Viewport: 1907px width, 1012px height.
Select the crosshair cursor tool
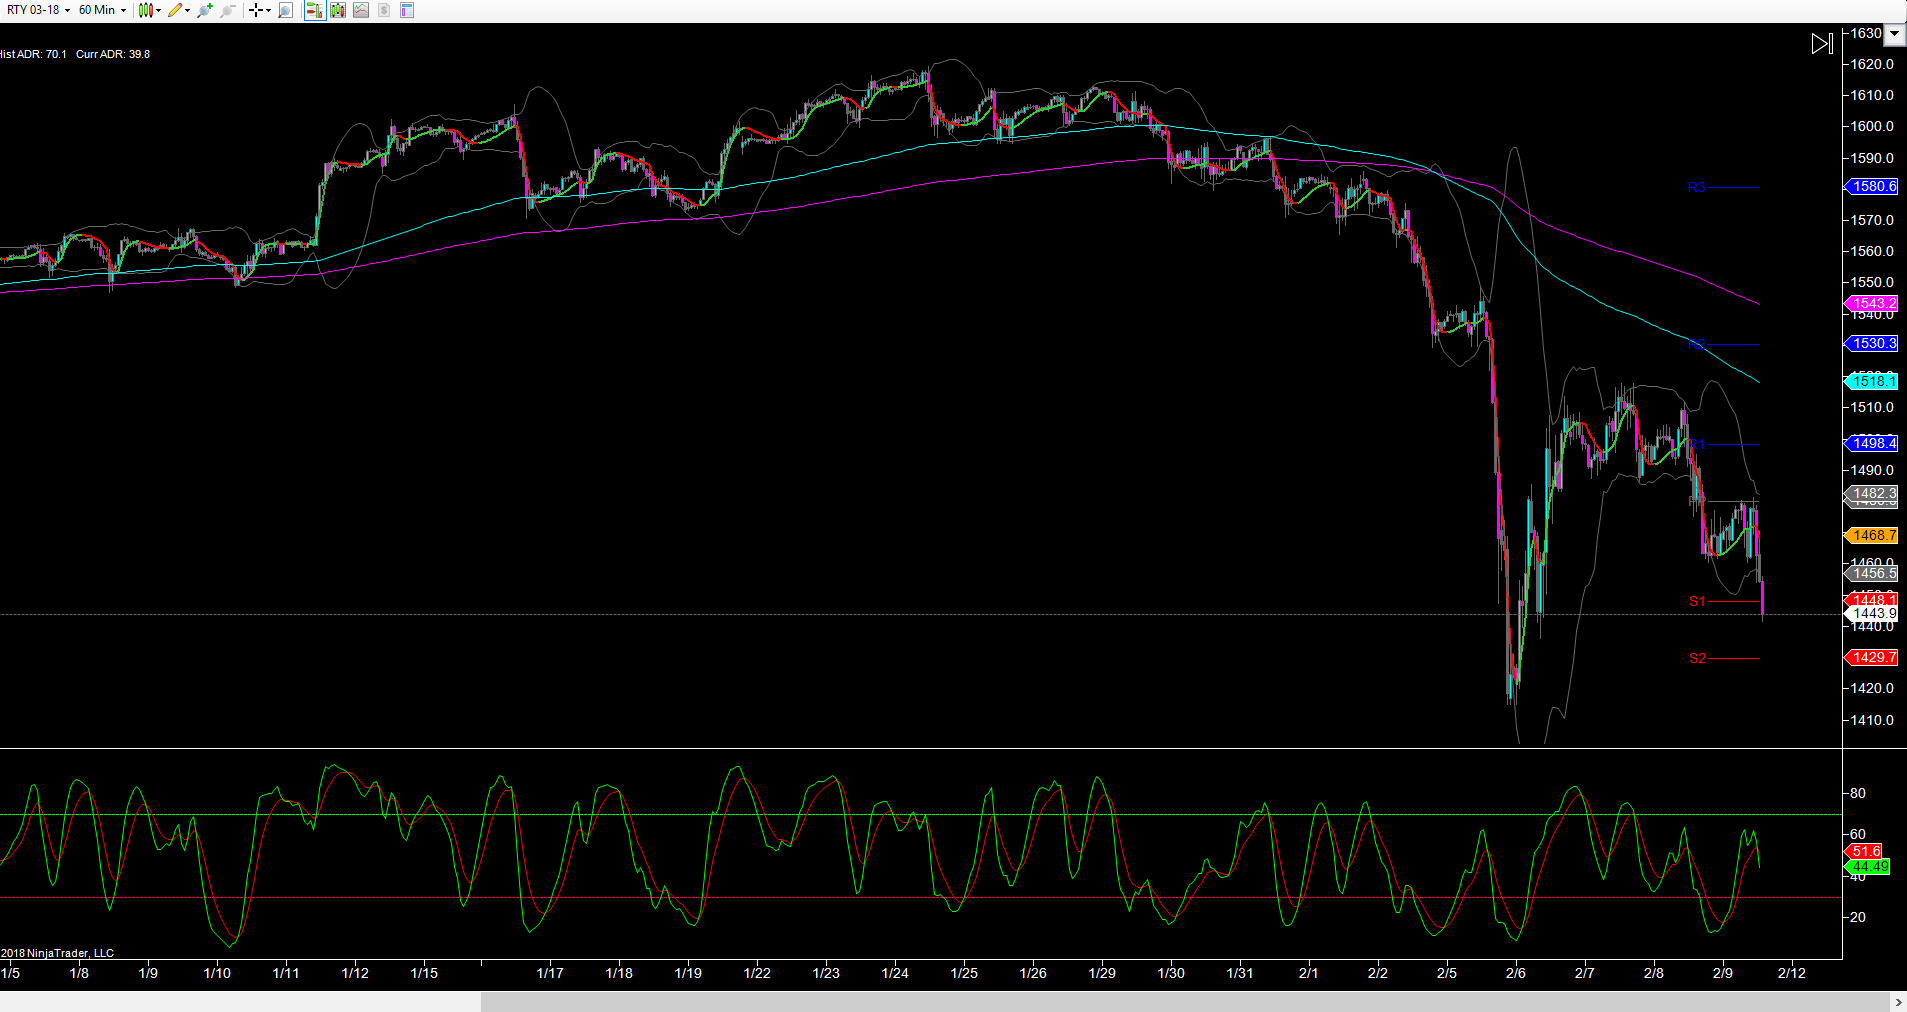[256, 10]
